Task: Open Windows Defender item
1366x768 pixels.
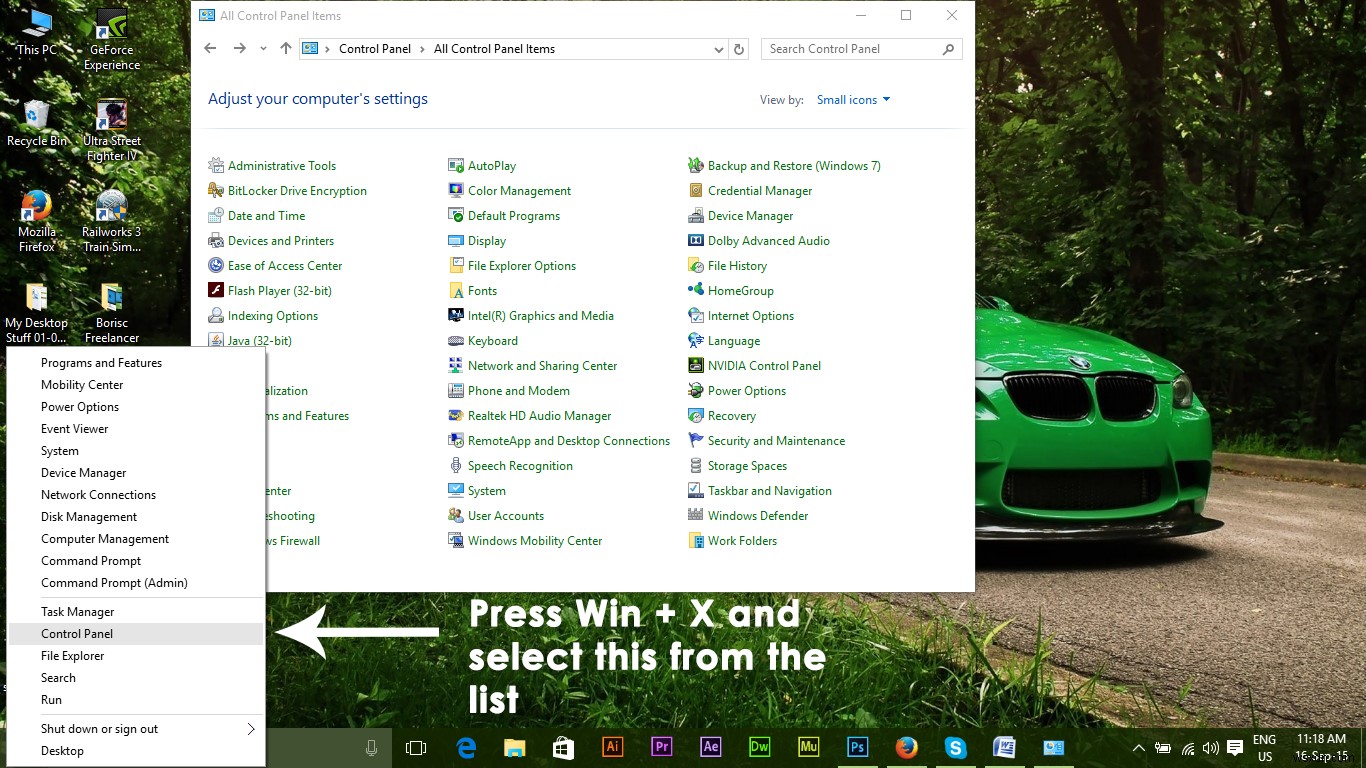Action: point(748,516)
